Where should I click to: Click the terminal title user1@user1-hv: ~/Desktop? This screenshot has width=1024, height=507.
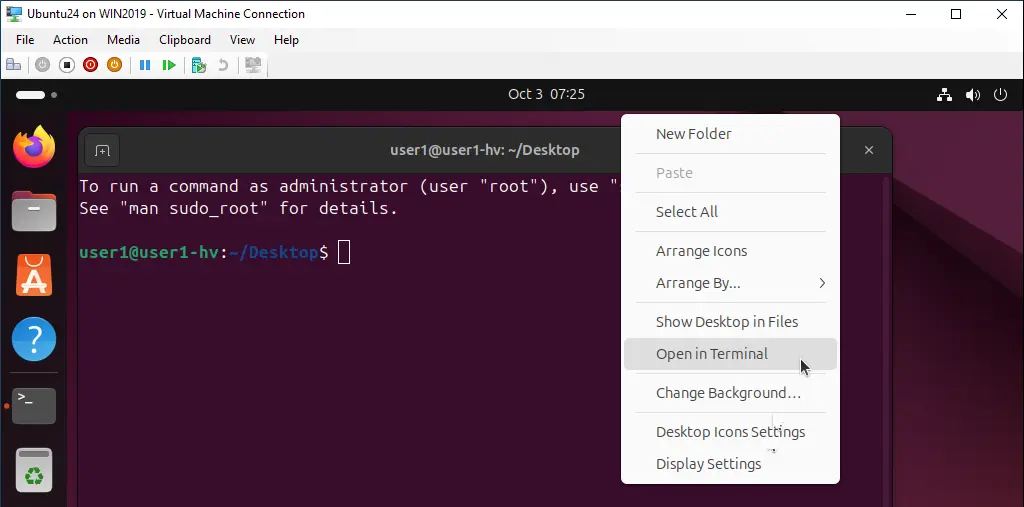485,150
